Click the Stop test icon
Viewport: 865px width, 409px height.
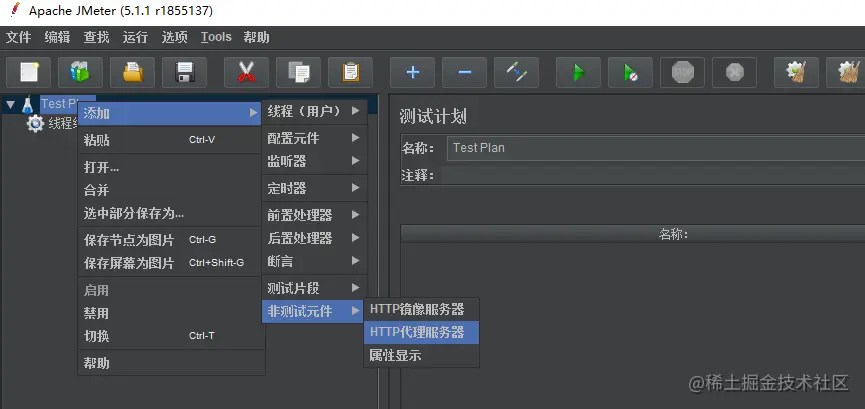[x=682, y=72]
